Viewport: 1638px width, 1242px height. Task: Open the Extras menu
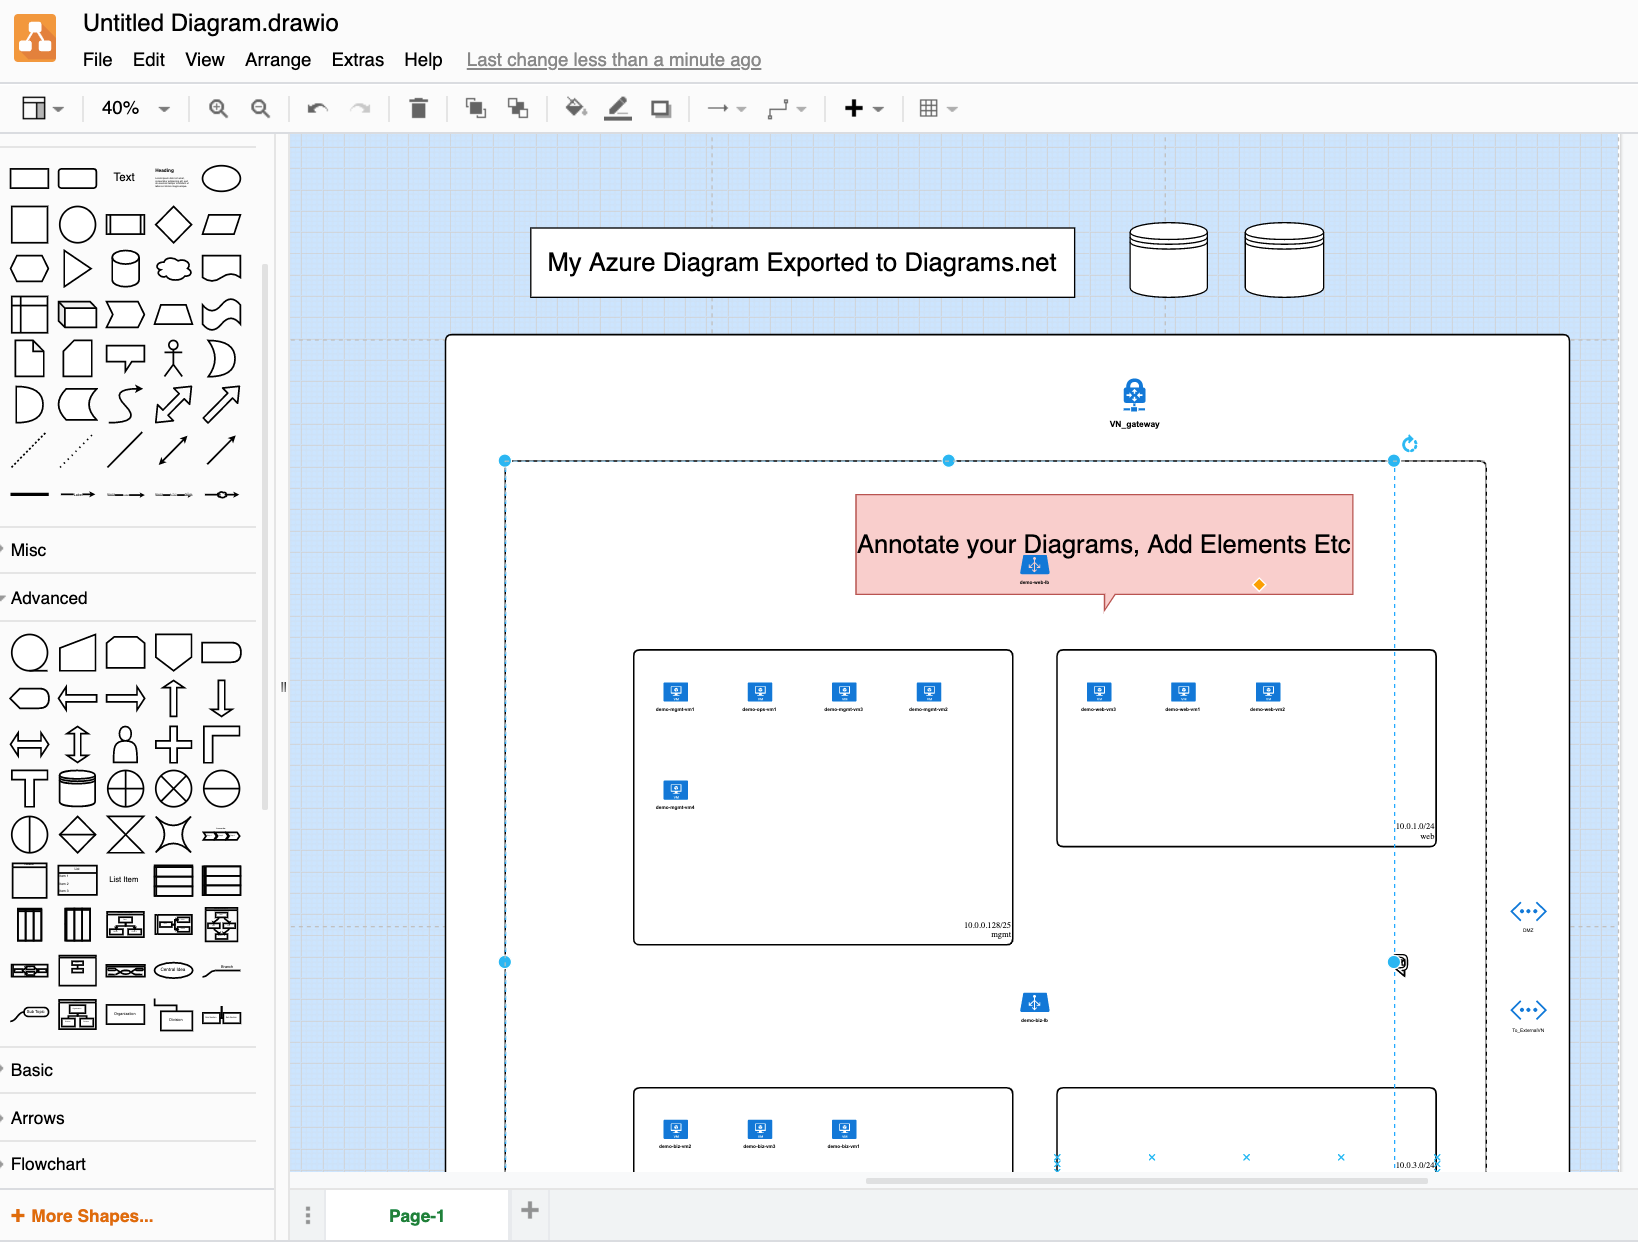click(357, 59)
